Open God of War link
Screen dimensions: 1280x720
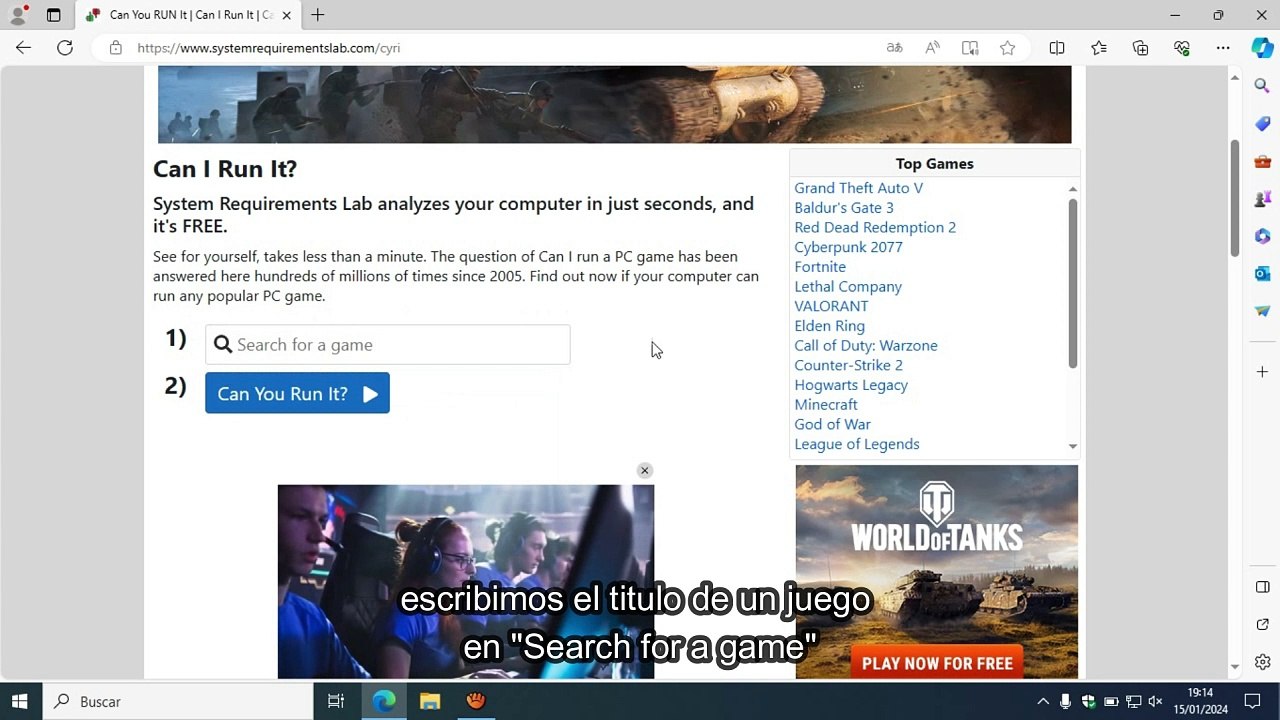point(832,424)
